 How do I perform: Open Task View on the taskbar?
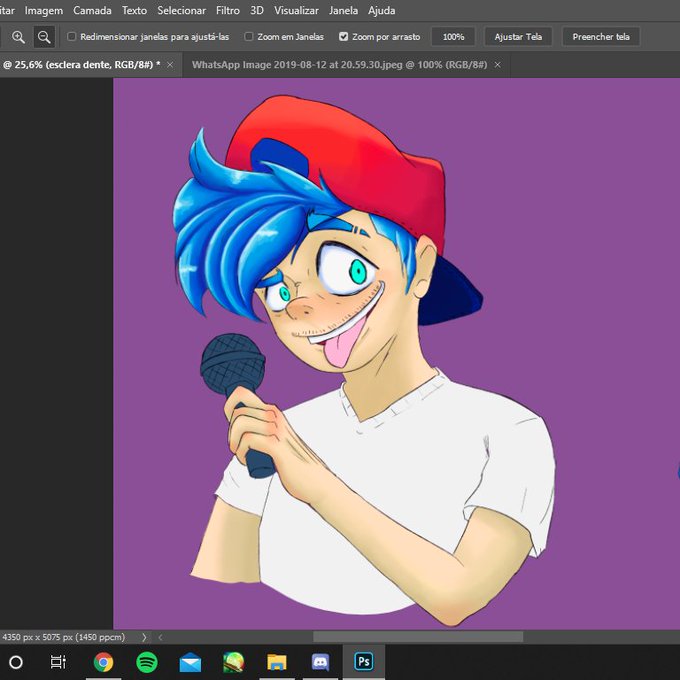click(x=58, y=662)
